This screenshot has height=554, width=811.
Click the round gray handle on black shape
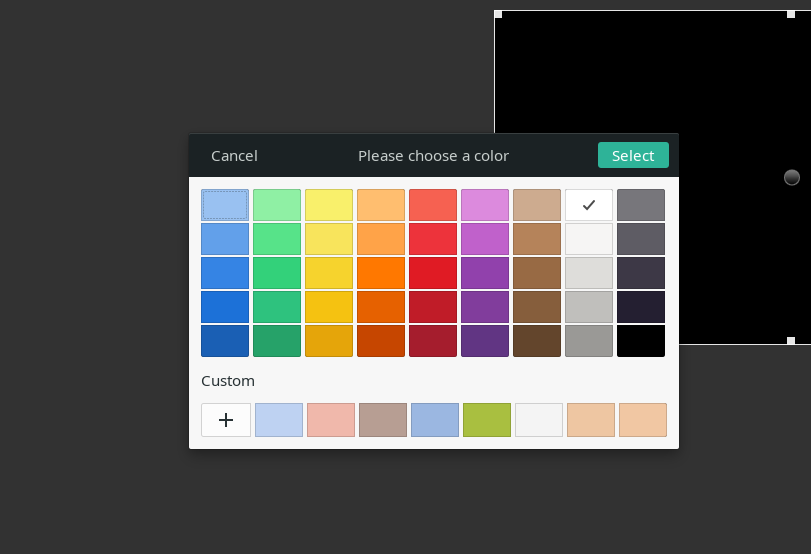[x=792, y=177]
